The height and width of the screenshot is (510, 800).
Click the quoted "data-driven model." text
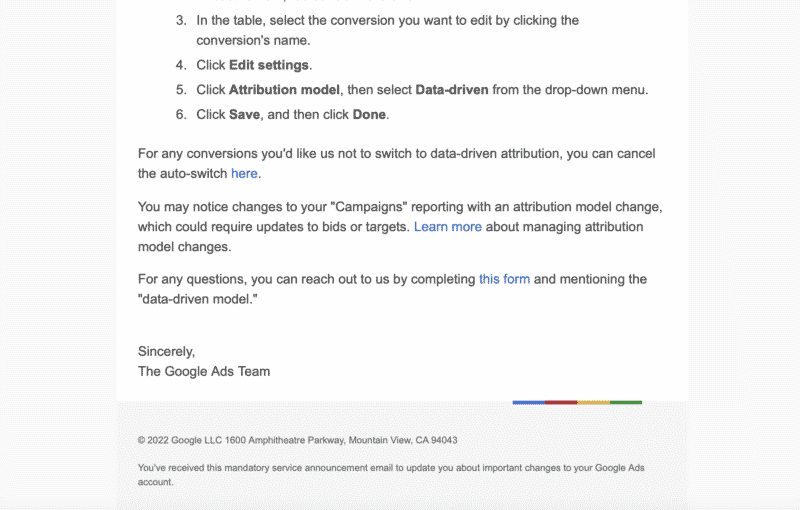(x=197, y=299)
